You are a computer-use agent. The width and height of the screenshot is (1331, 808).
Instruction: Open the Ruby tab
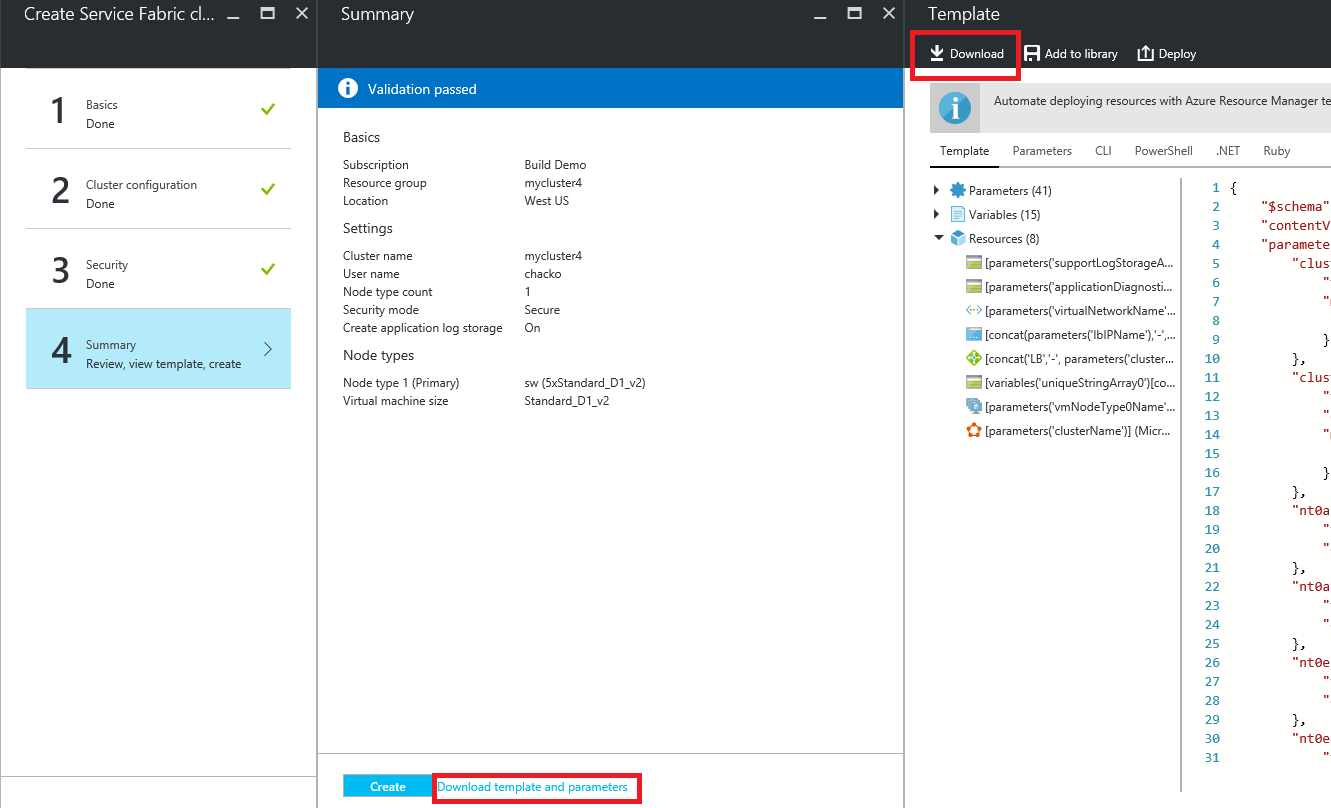(x=1277, y=151)
